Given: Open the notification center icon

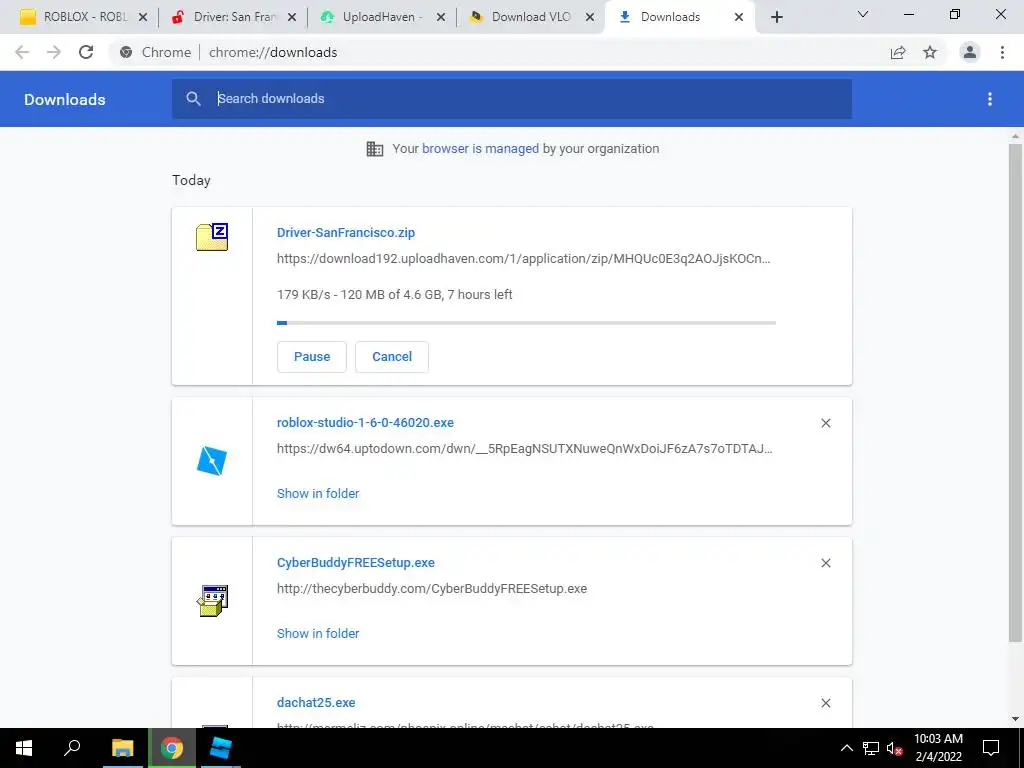Looking at the screenshot, I should (x=991, y=748).
